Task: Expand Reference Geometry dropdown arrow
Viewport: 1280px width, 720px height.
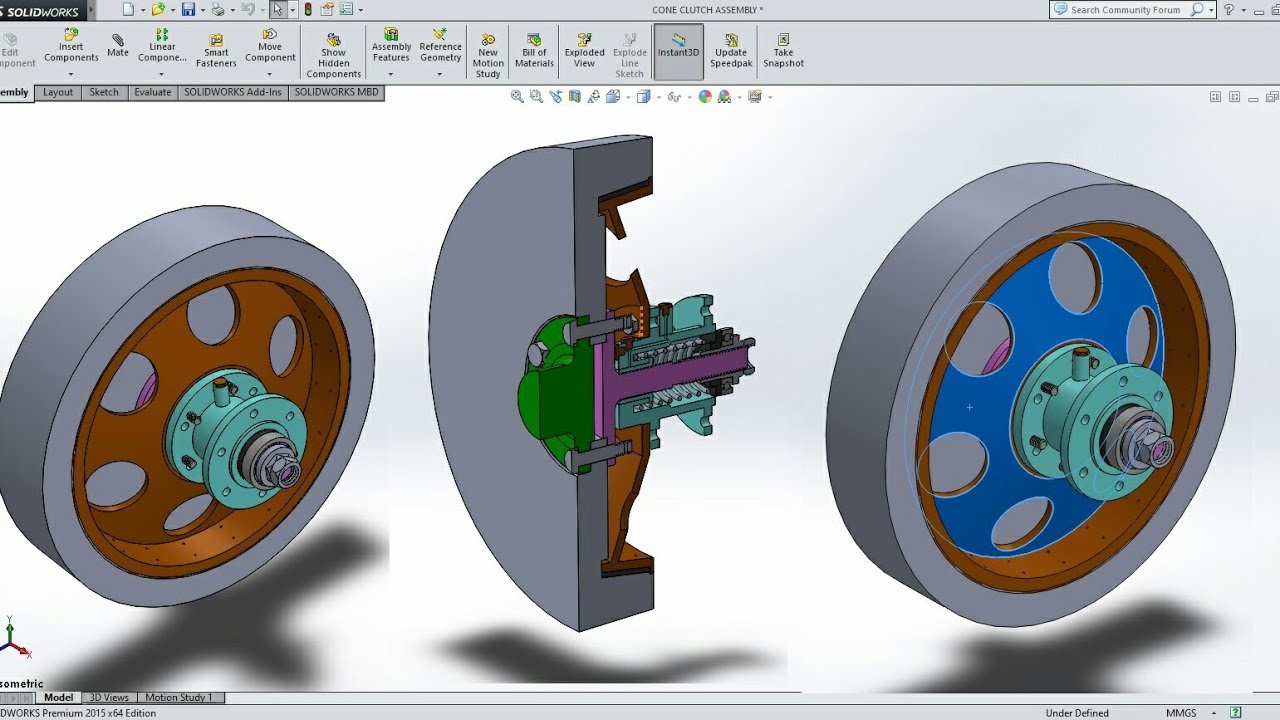Action: point(440,73)
